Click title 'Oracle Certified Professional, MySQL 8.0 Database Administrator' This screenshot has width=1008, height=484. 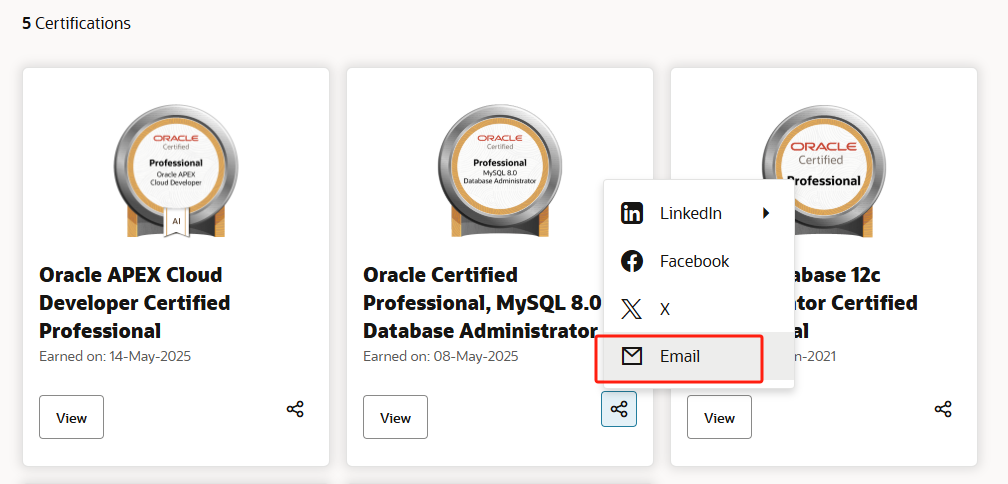point(482,303)
